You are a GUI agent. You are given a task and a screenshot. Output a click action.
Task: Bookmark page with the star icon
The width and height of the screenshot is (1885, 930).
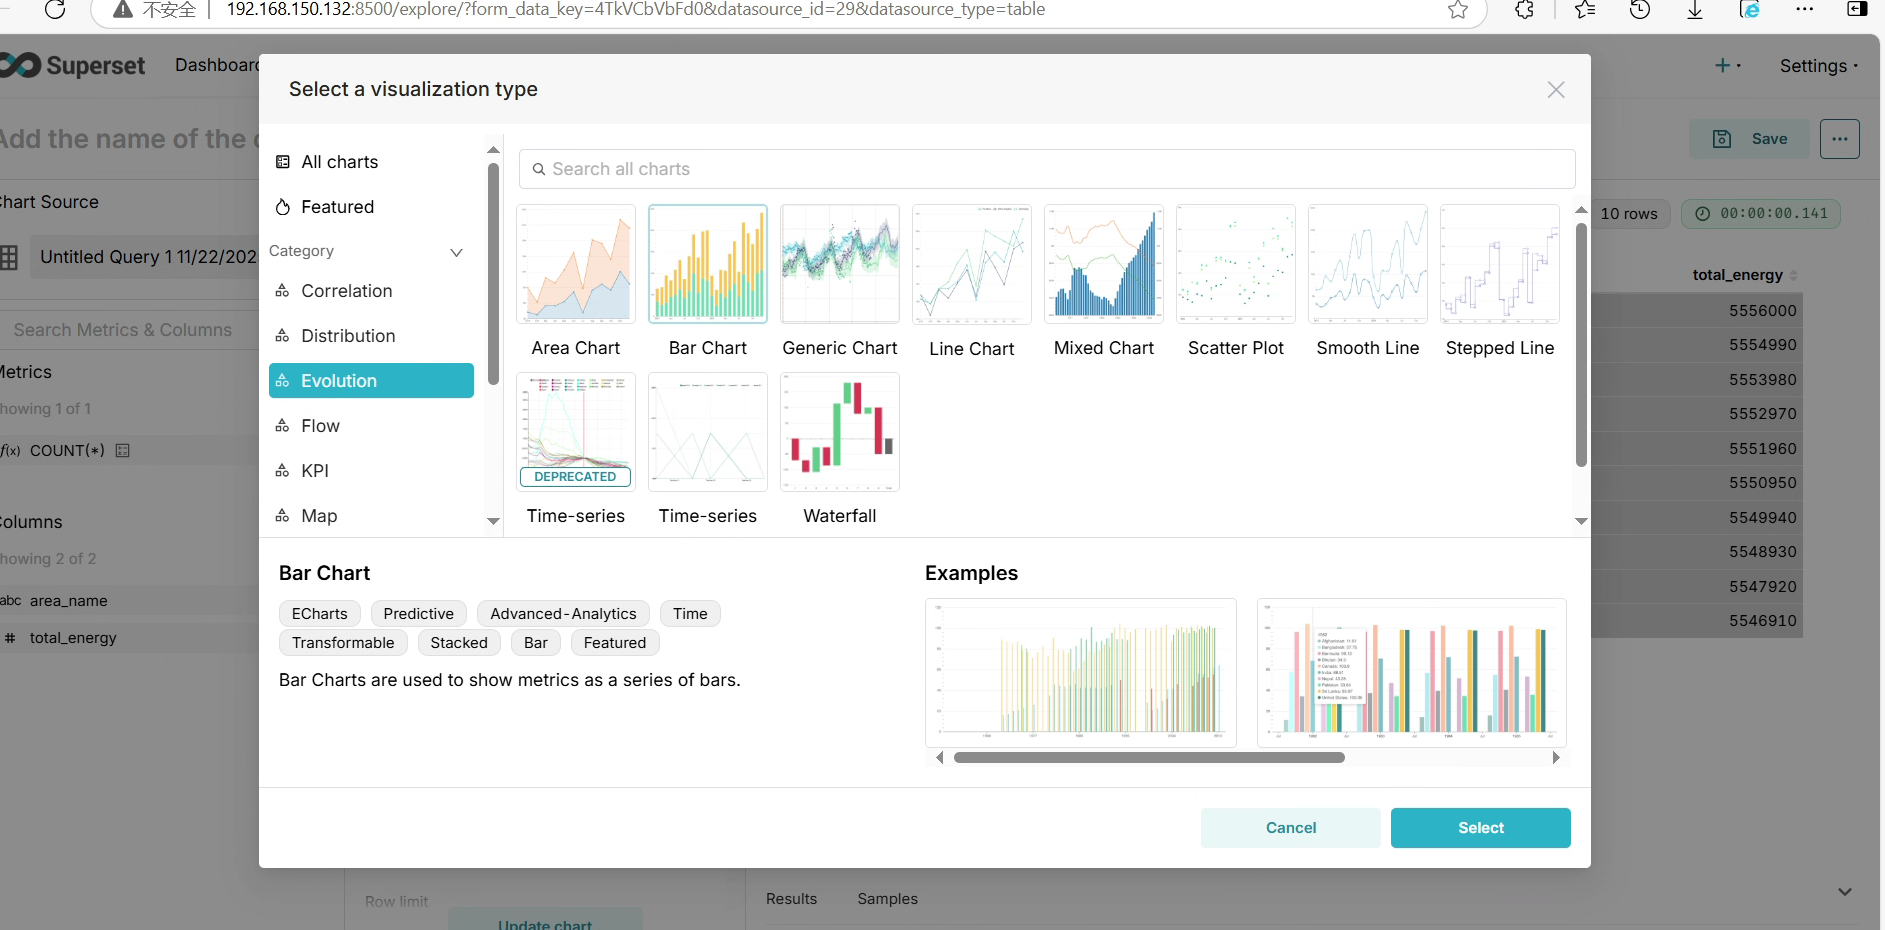[x=1458, y=10]
